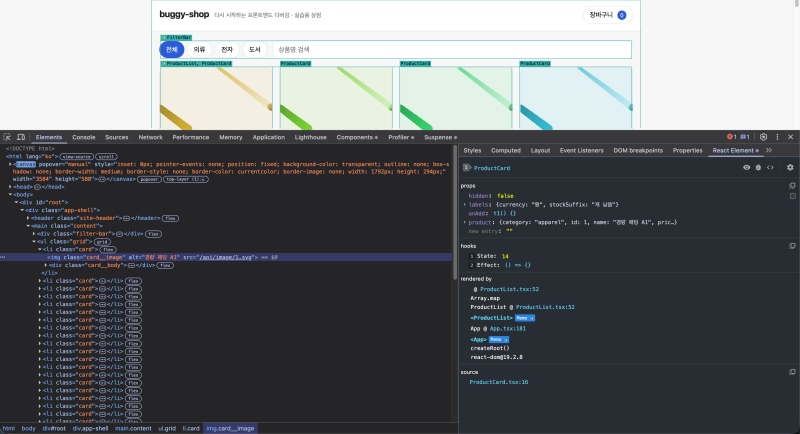The height and width of the screenshot is (434, 800).
Task: Open the Lighthouse tab
Action: coord(311,137)
